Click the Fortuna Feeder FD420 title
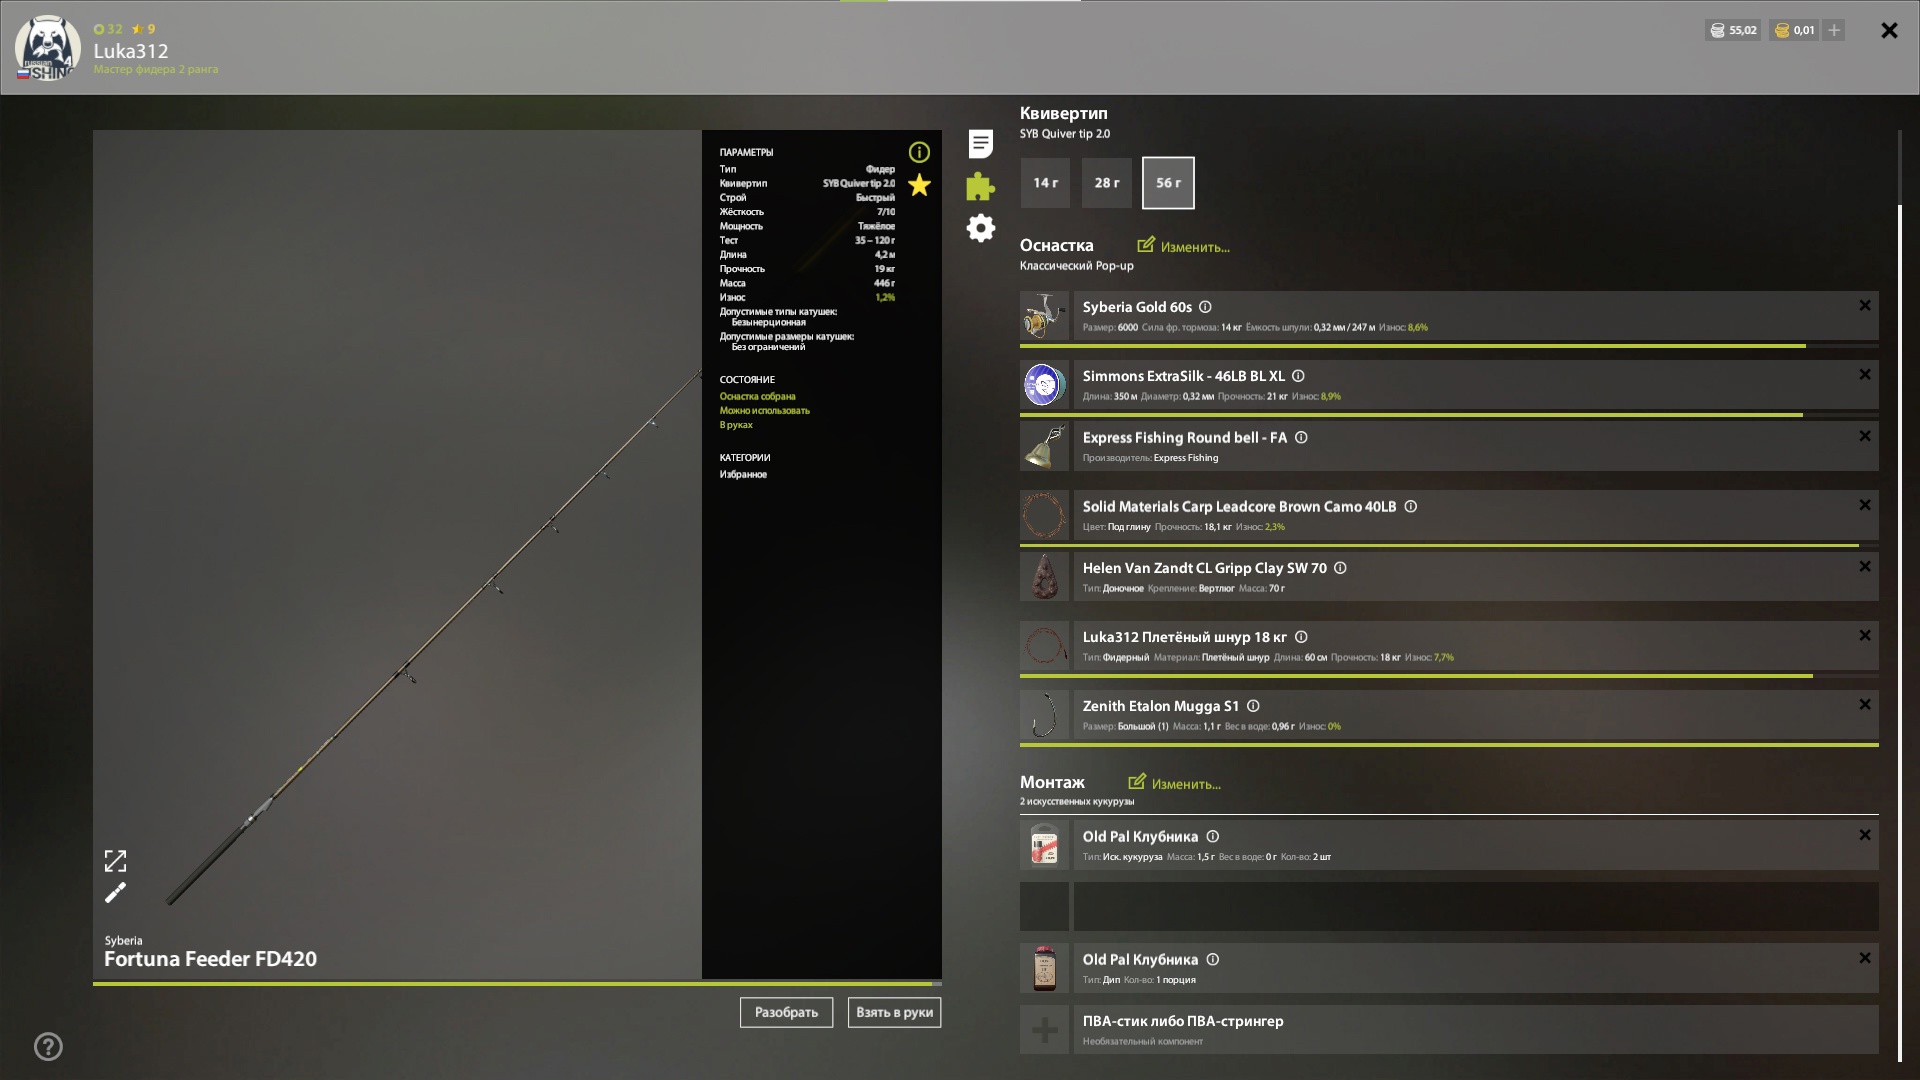 [x=210, y=959]
